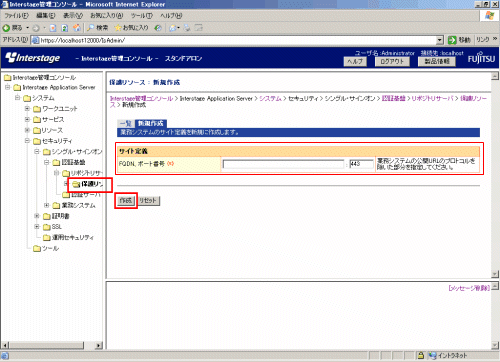
Task: Switch to the 一覧 tab
Action: [126, 123]
